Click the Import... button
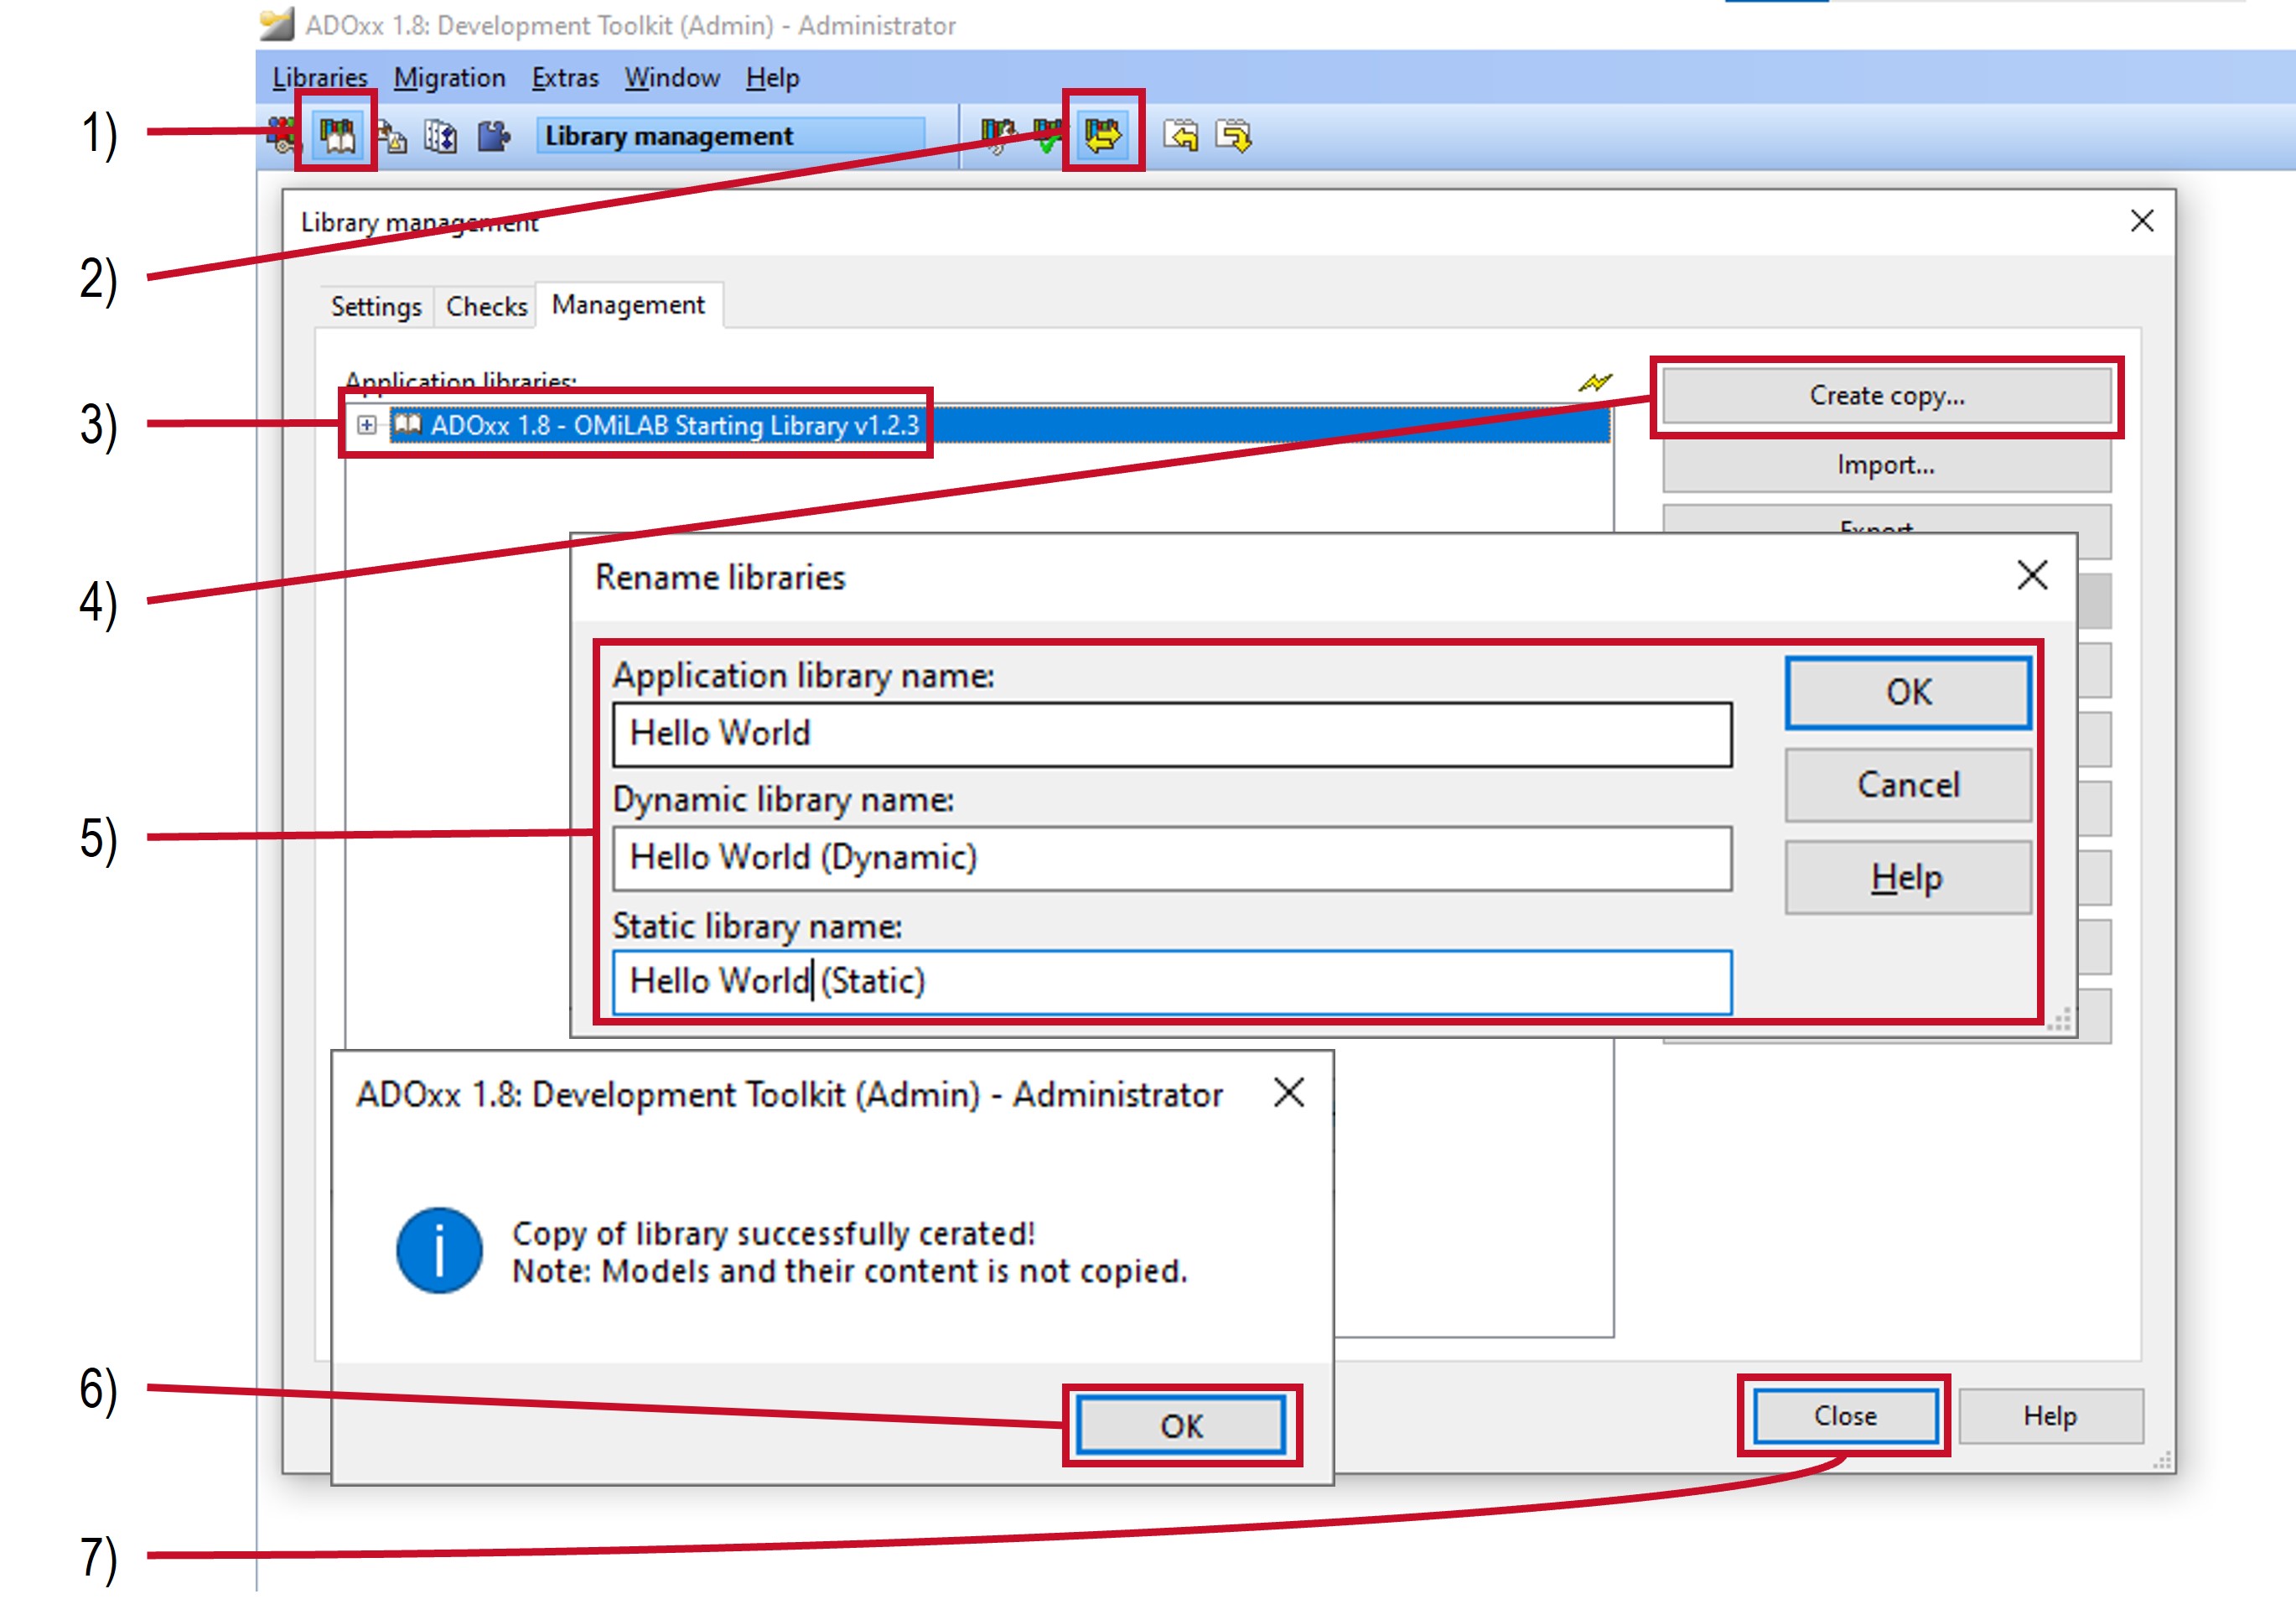This screenshot has width=2296, height=1620. 1887,465
